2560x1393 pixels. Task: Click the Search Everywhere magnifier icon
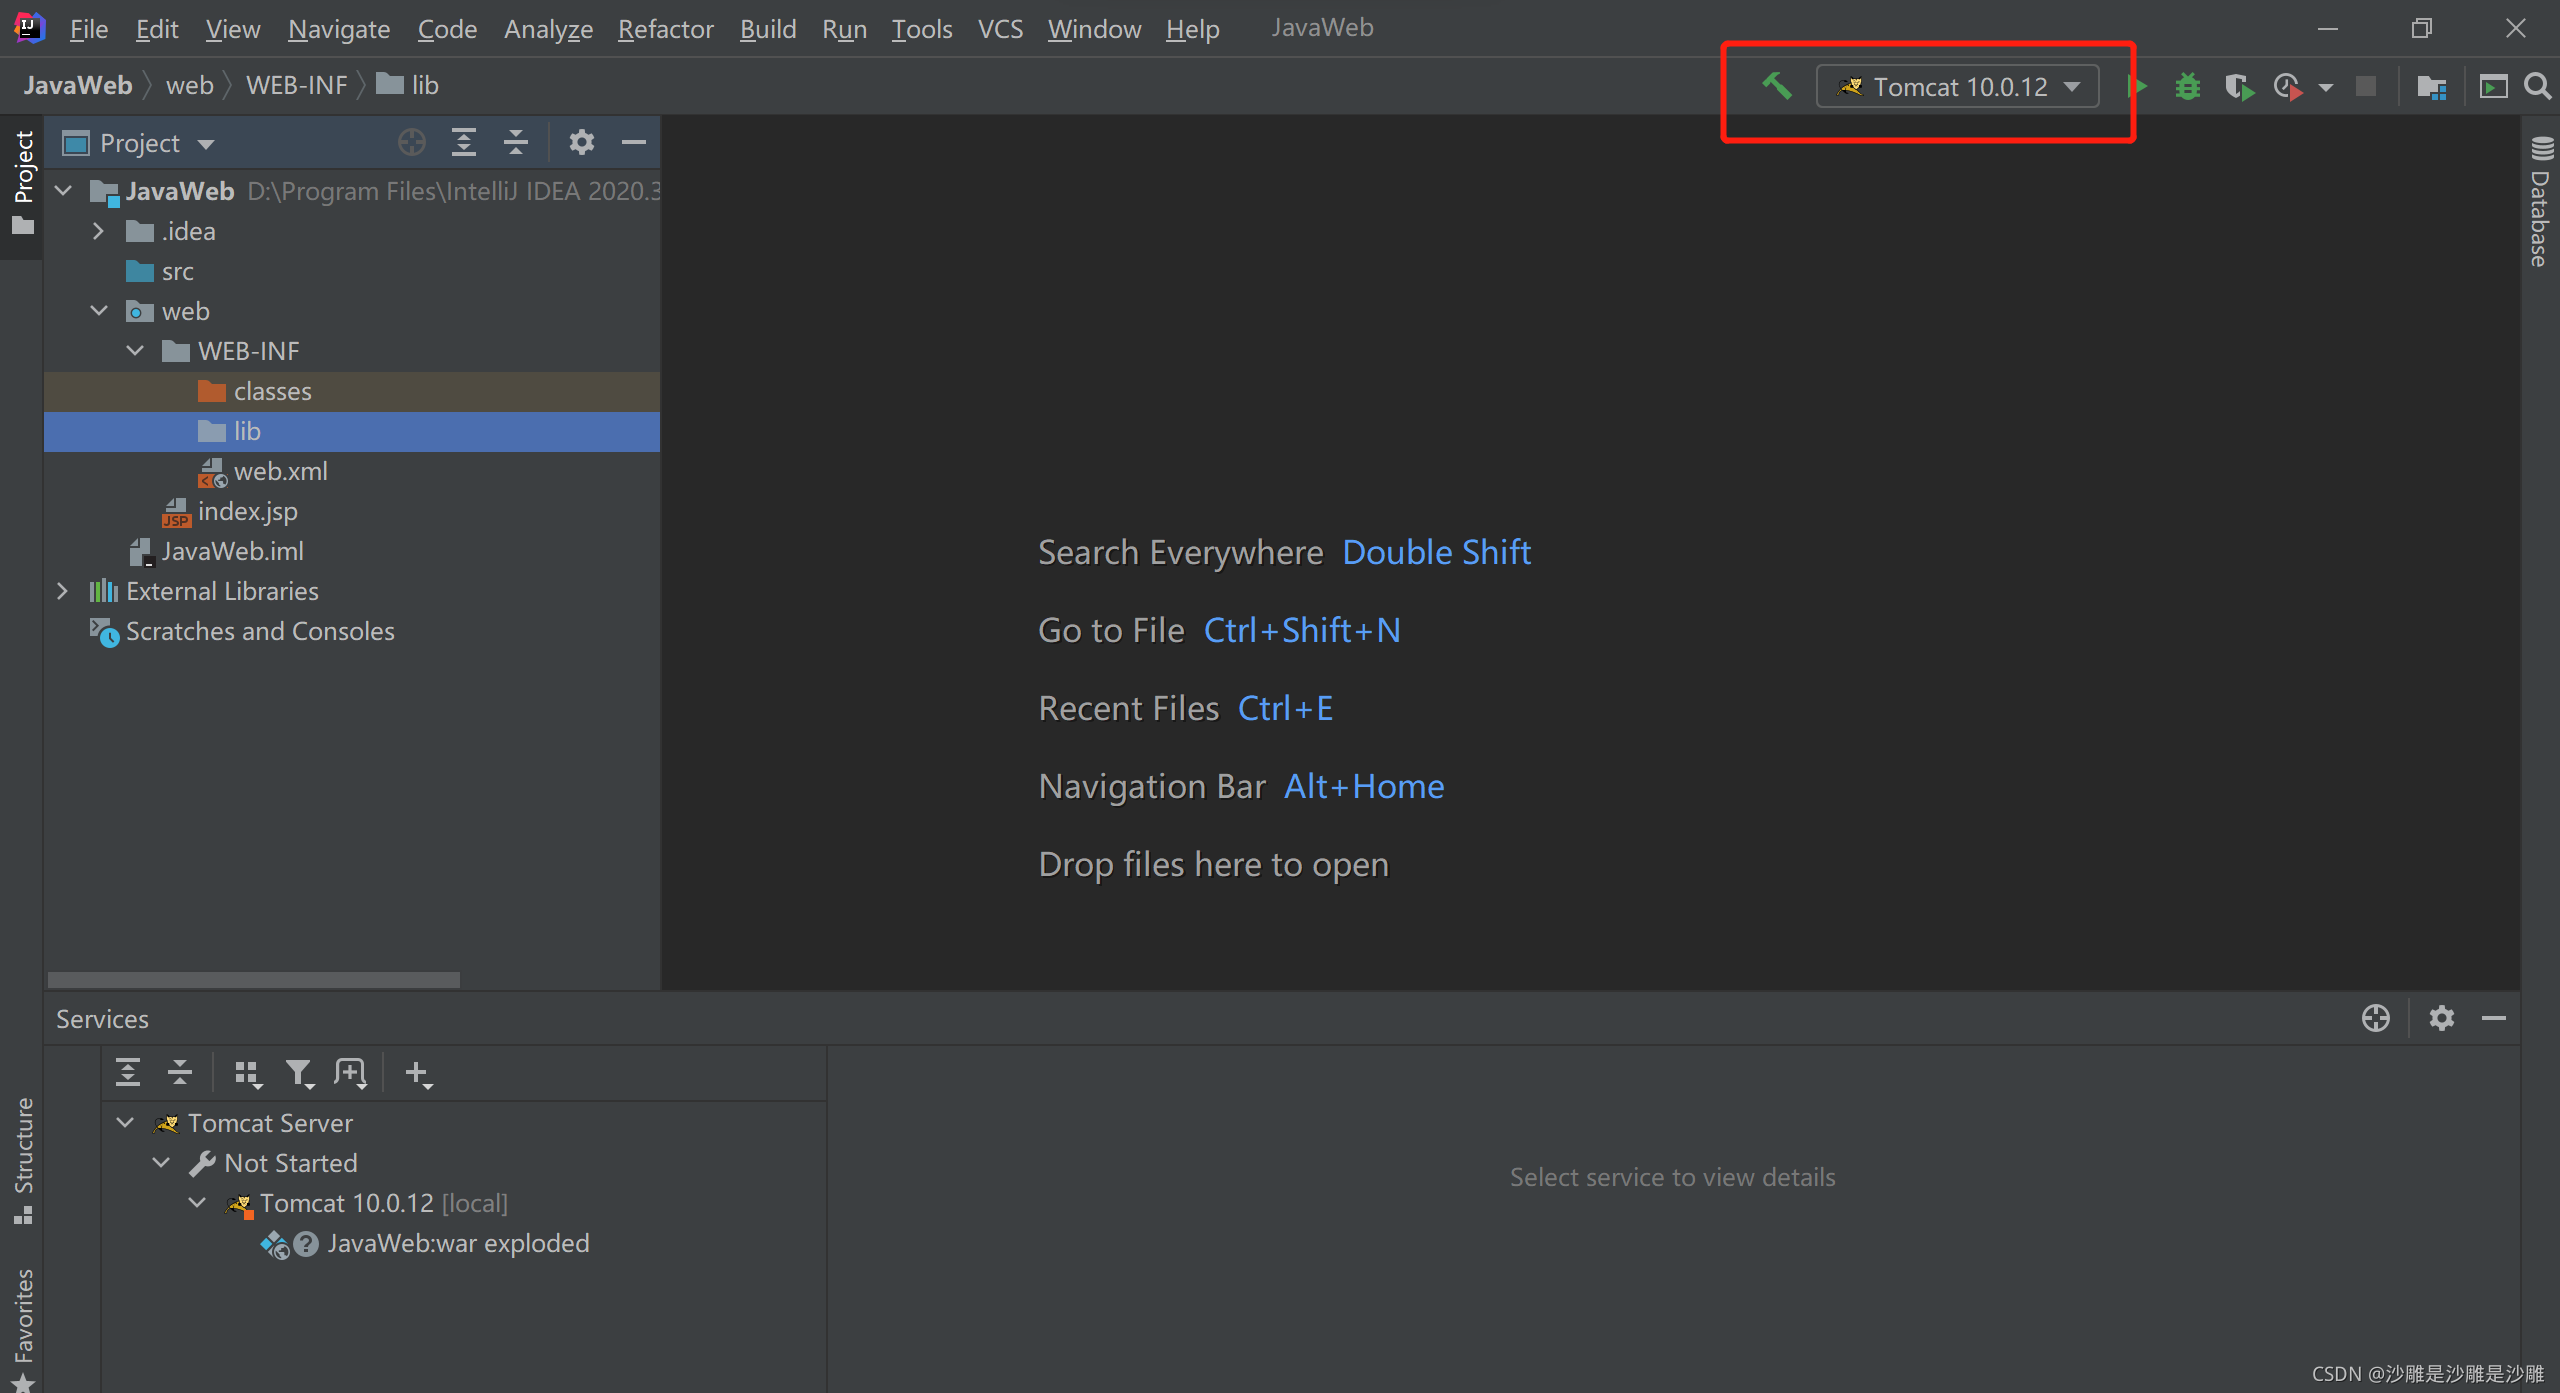point(2537,87)
